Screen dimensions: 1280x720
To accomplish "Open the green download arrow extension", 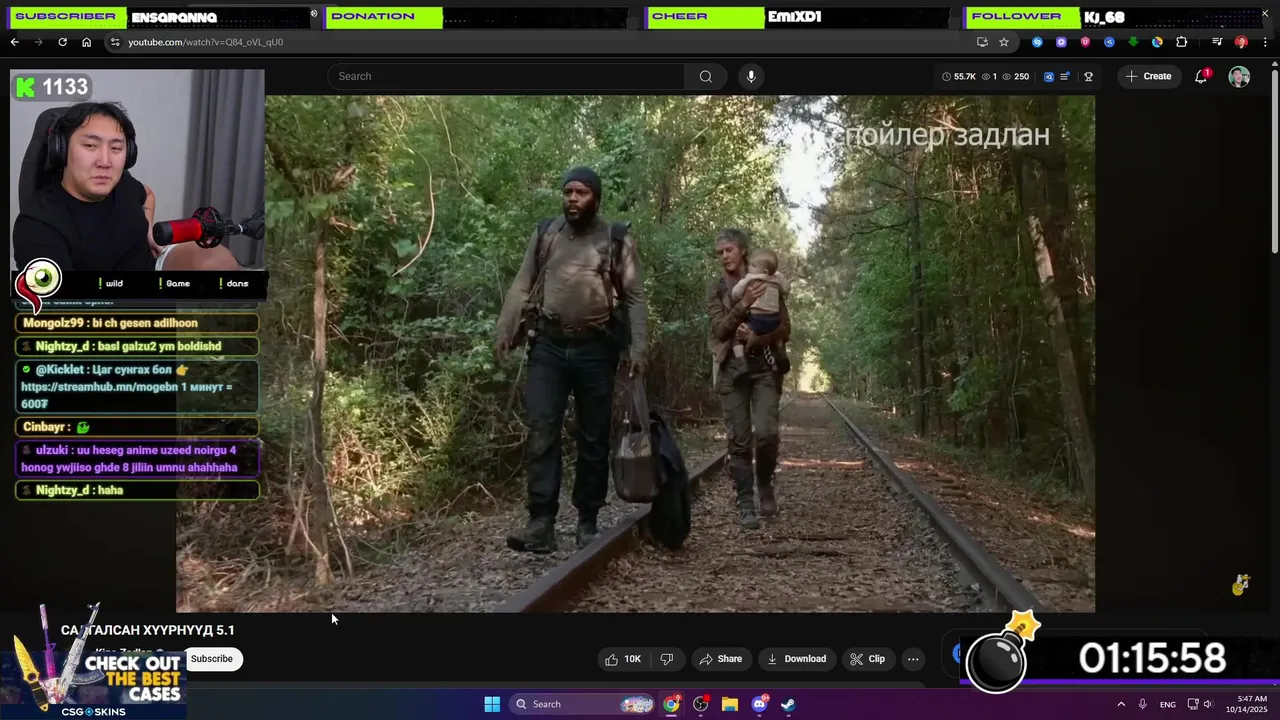I will pos(1133,42).
